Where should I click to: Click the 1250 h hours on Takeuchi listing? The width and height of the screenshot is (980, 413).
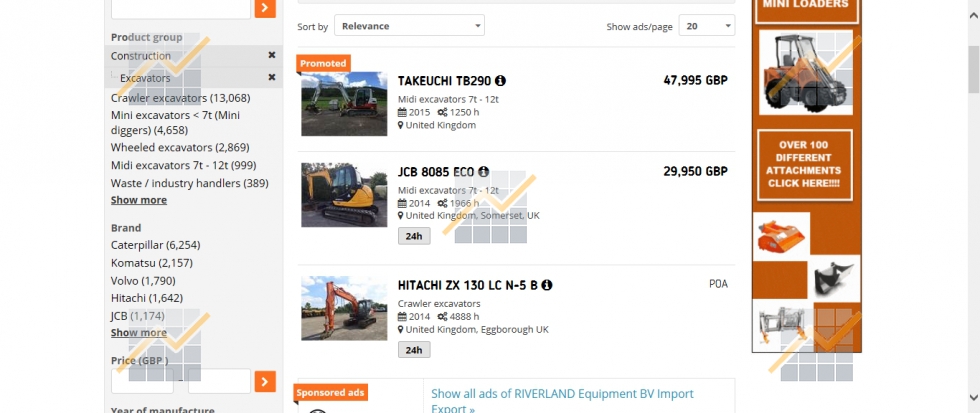click(464, 112)
